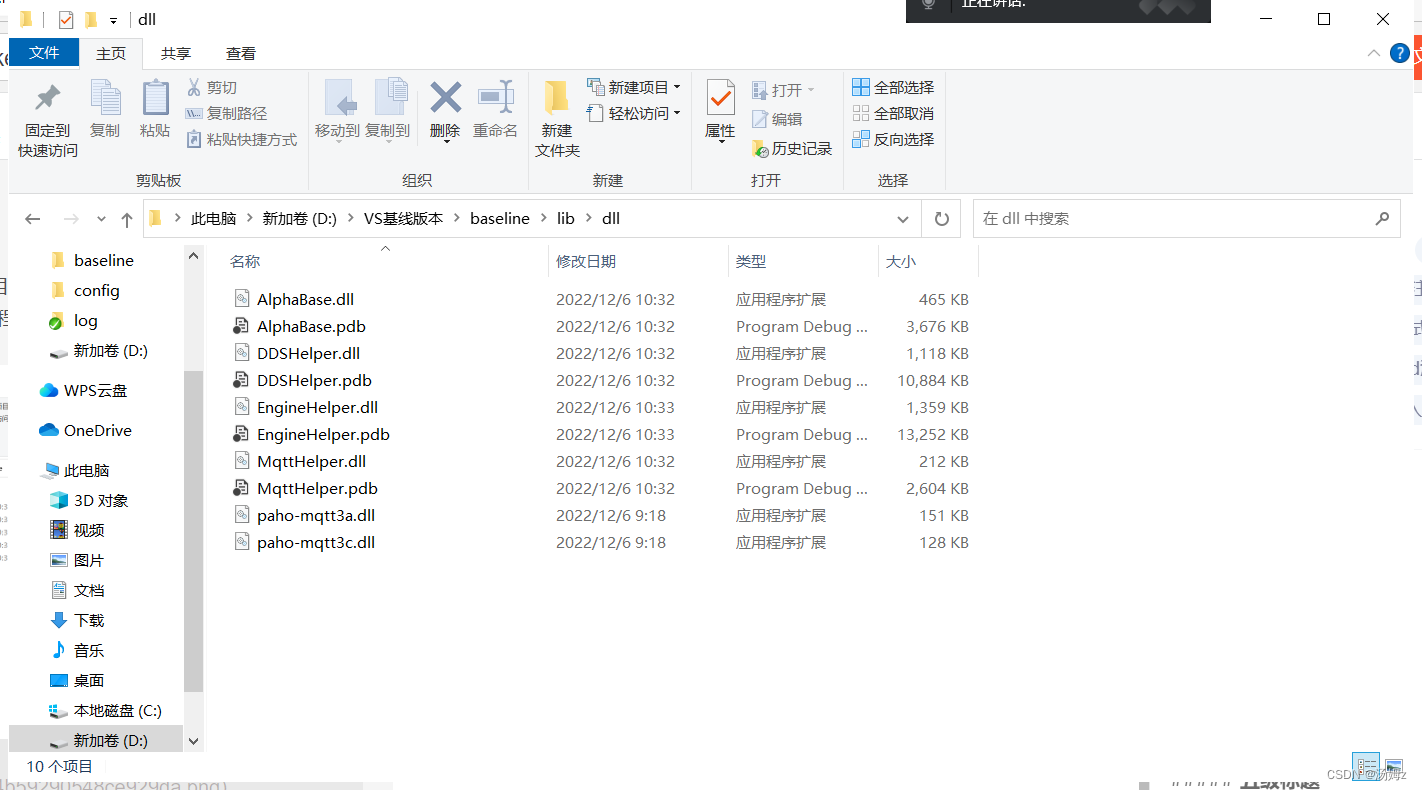The height and width of the screenshot is (790, 1422).
Task: Pin folder to Quick access
Action: [47, 120]
